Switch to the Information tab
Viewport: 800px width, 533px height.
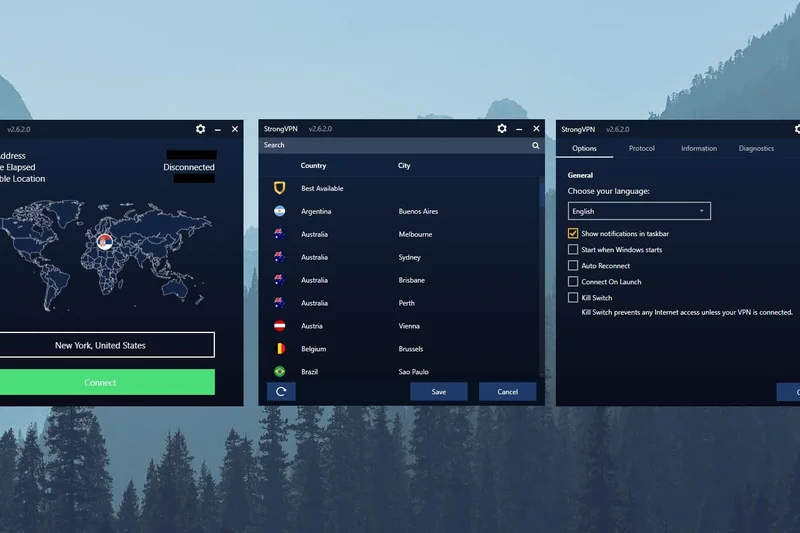click(699, 148)
